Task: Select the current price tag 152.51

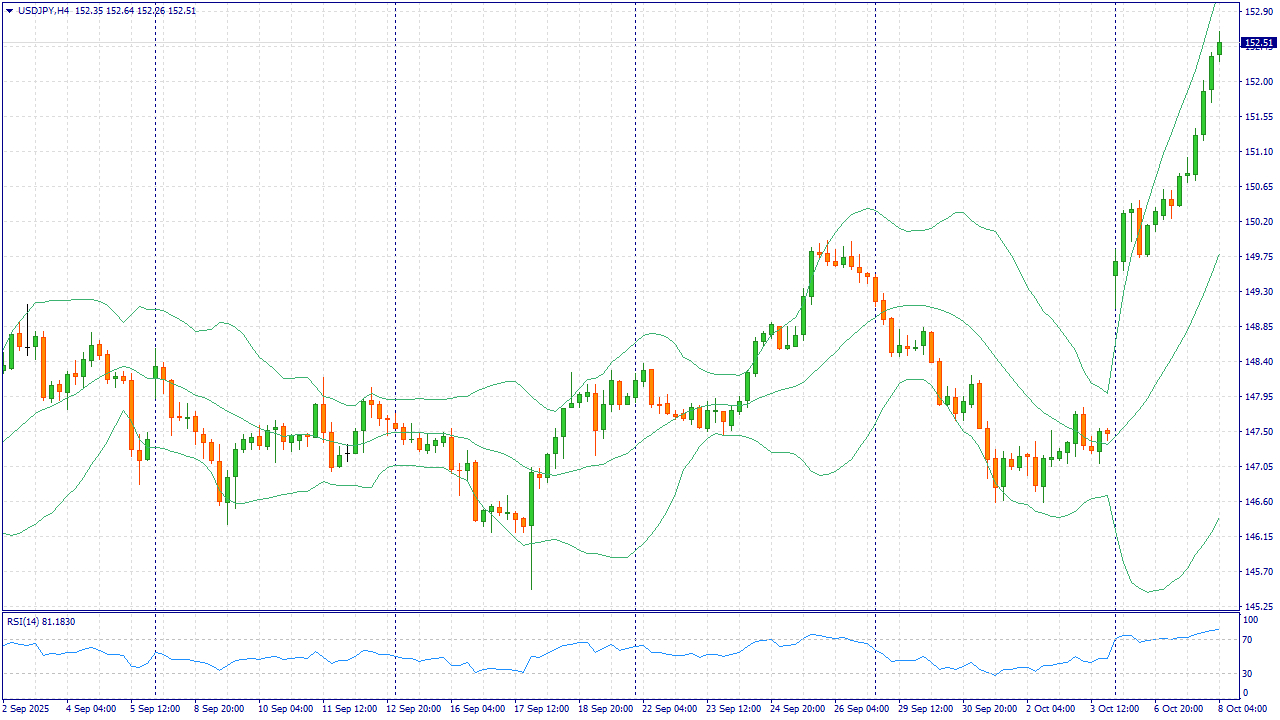Action: click(x=1257, y=43)
